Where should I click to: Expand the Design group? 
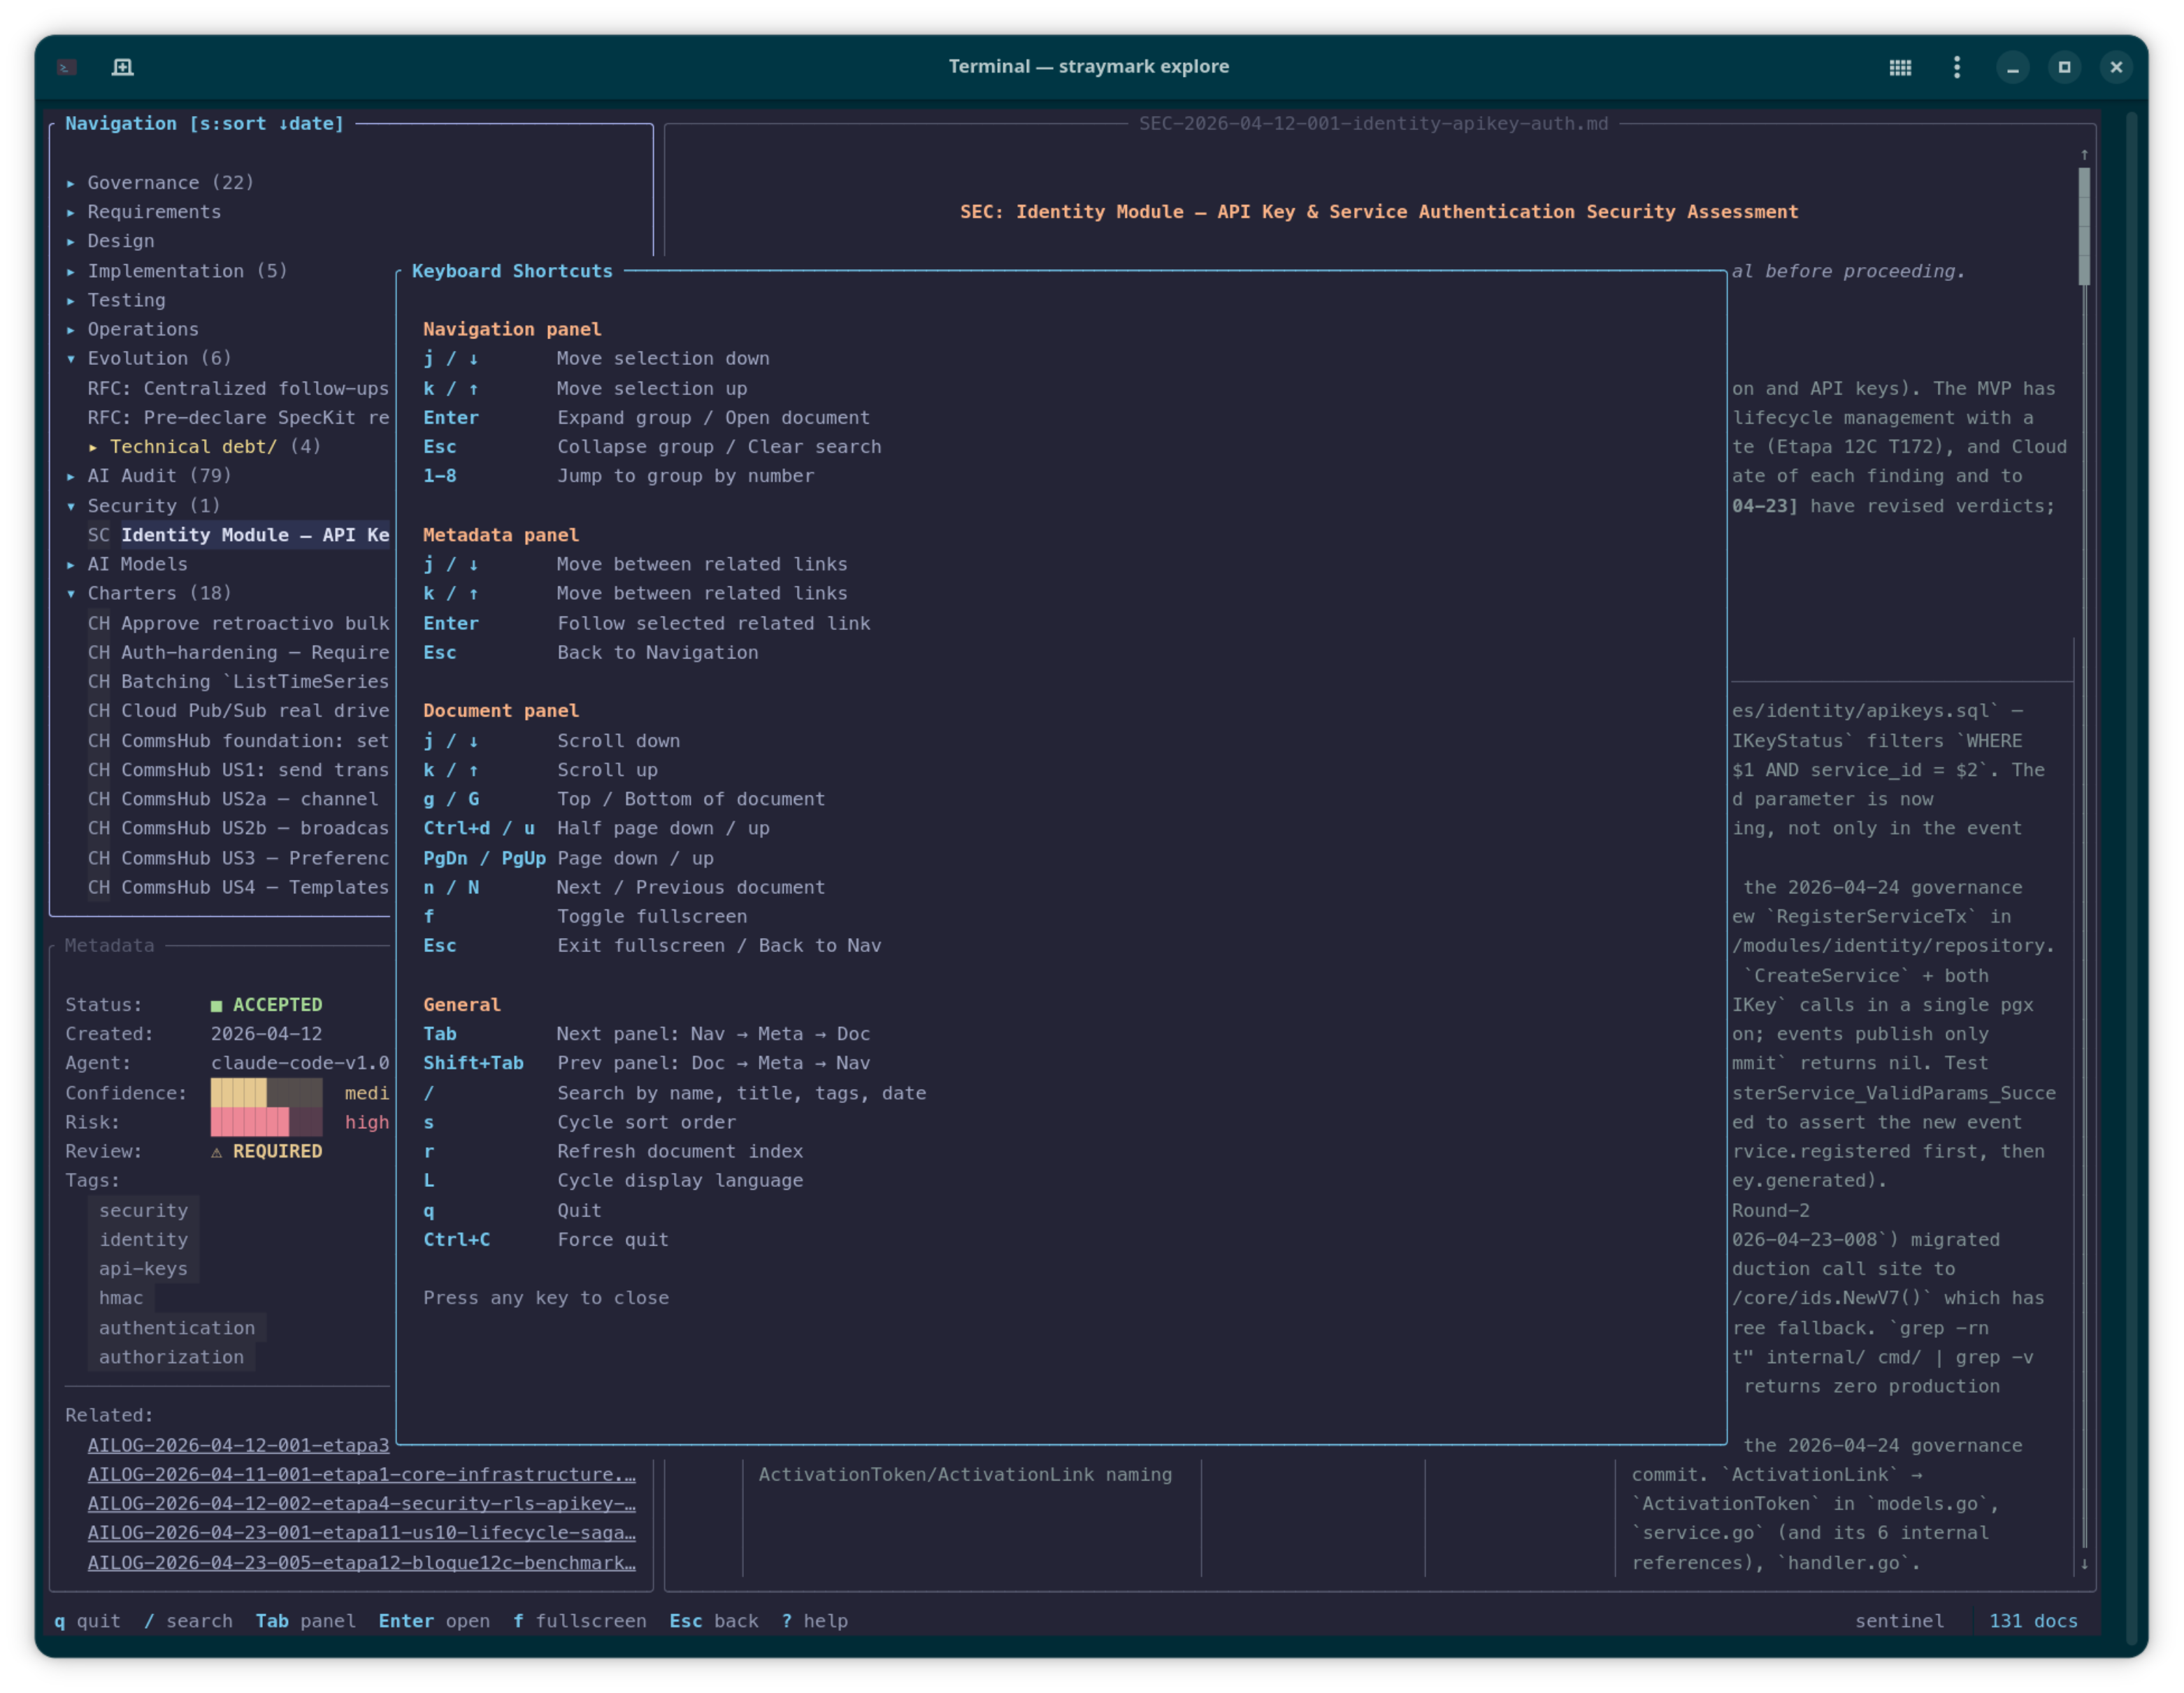[110, 240]
